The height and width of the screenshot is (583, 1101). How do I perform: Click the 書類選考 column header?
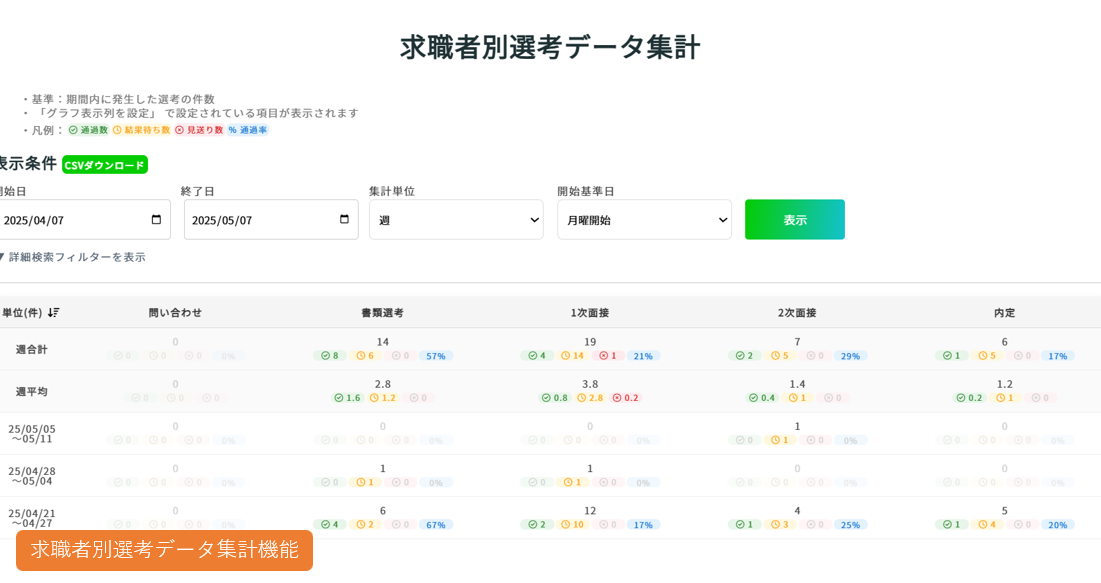pos(382,313)
